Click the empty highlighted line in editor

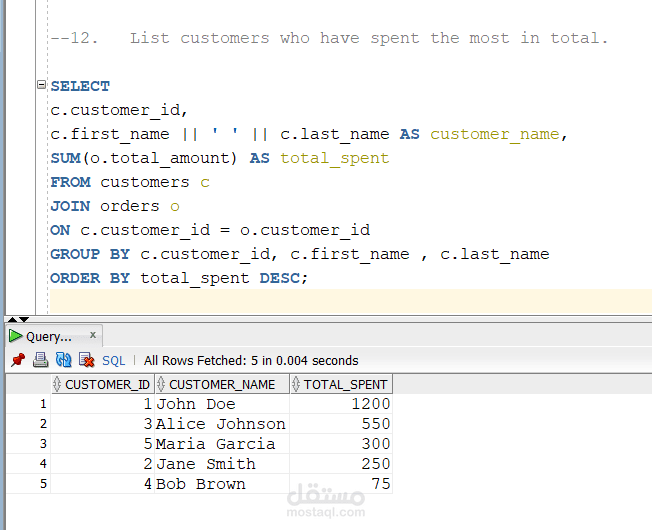[x=350, y=302]
